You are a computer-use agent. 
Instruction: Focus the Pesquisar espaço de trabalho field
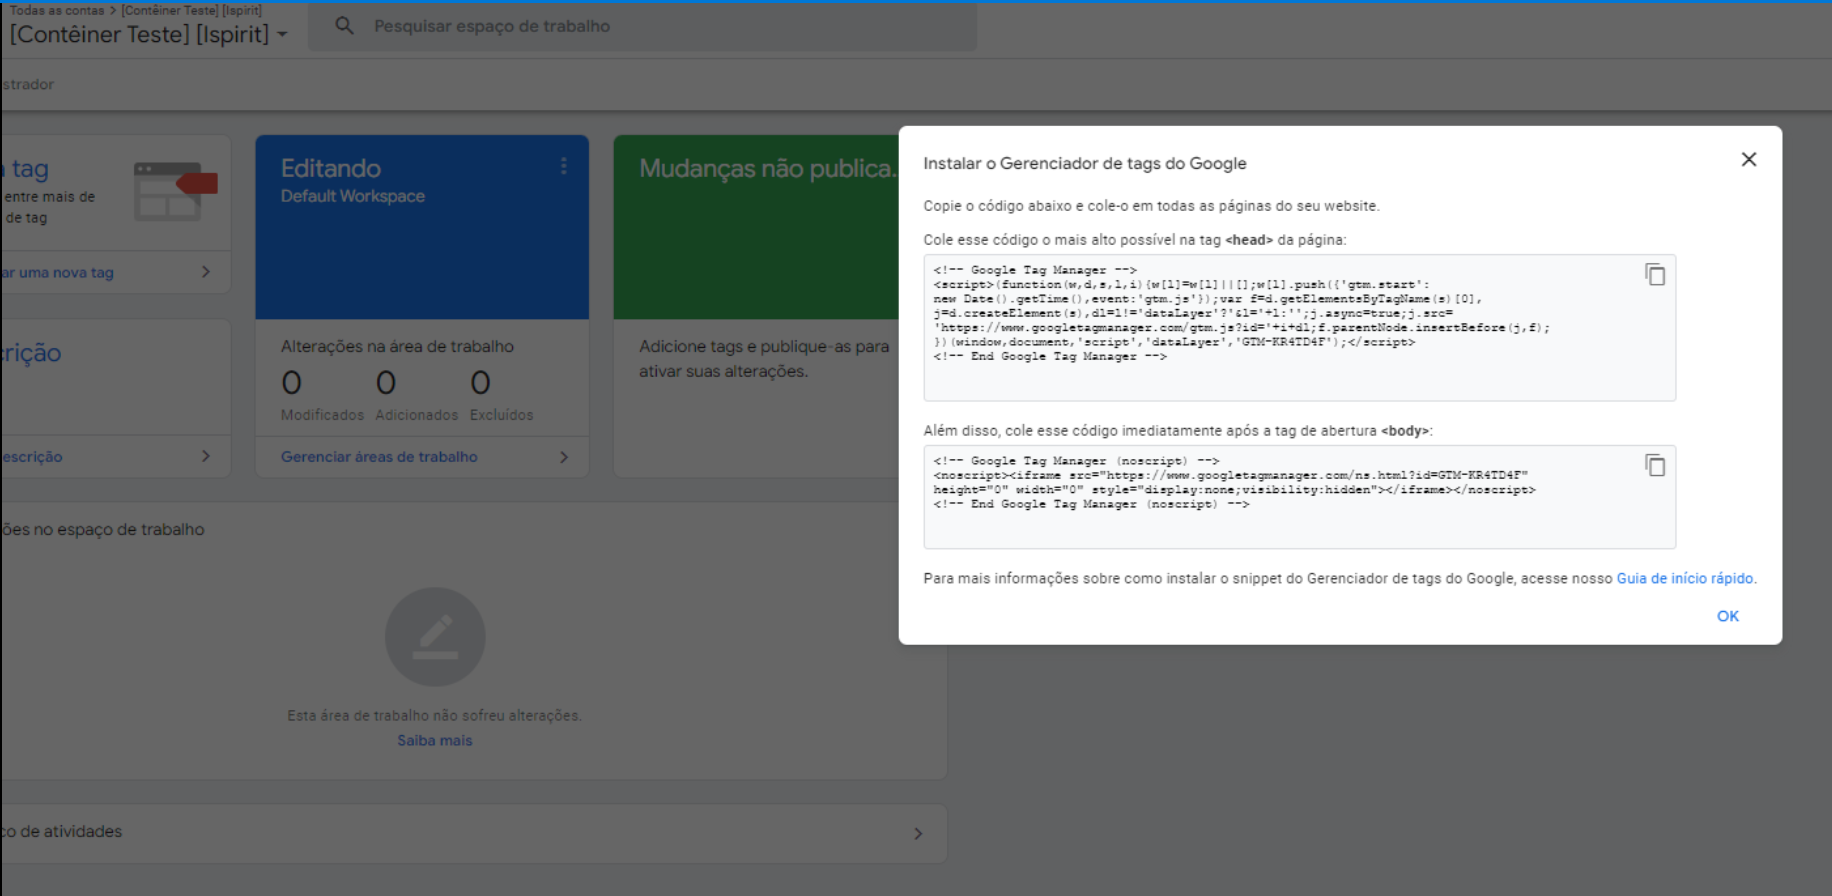click(642, 26)
